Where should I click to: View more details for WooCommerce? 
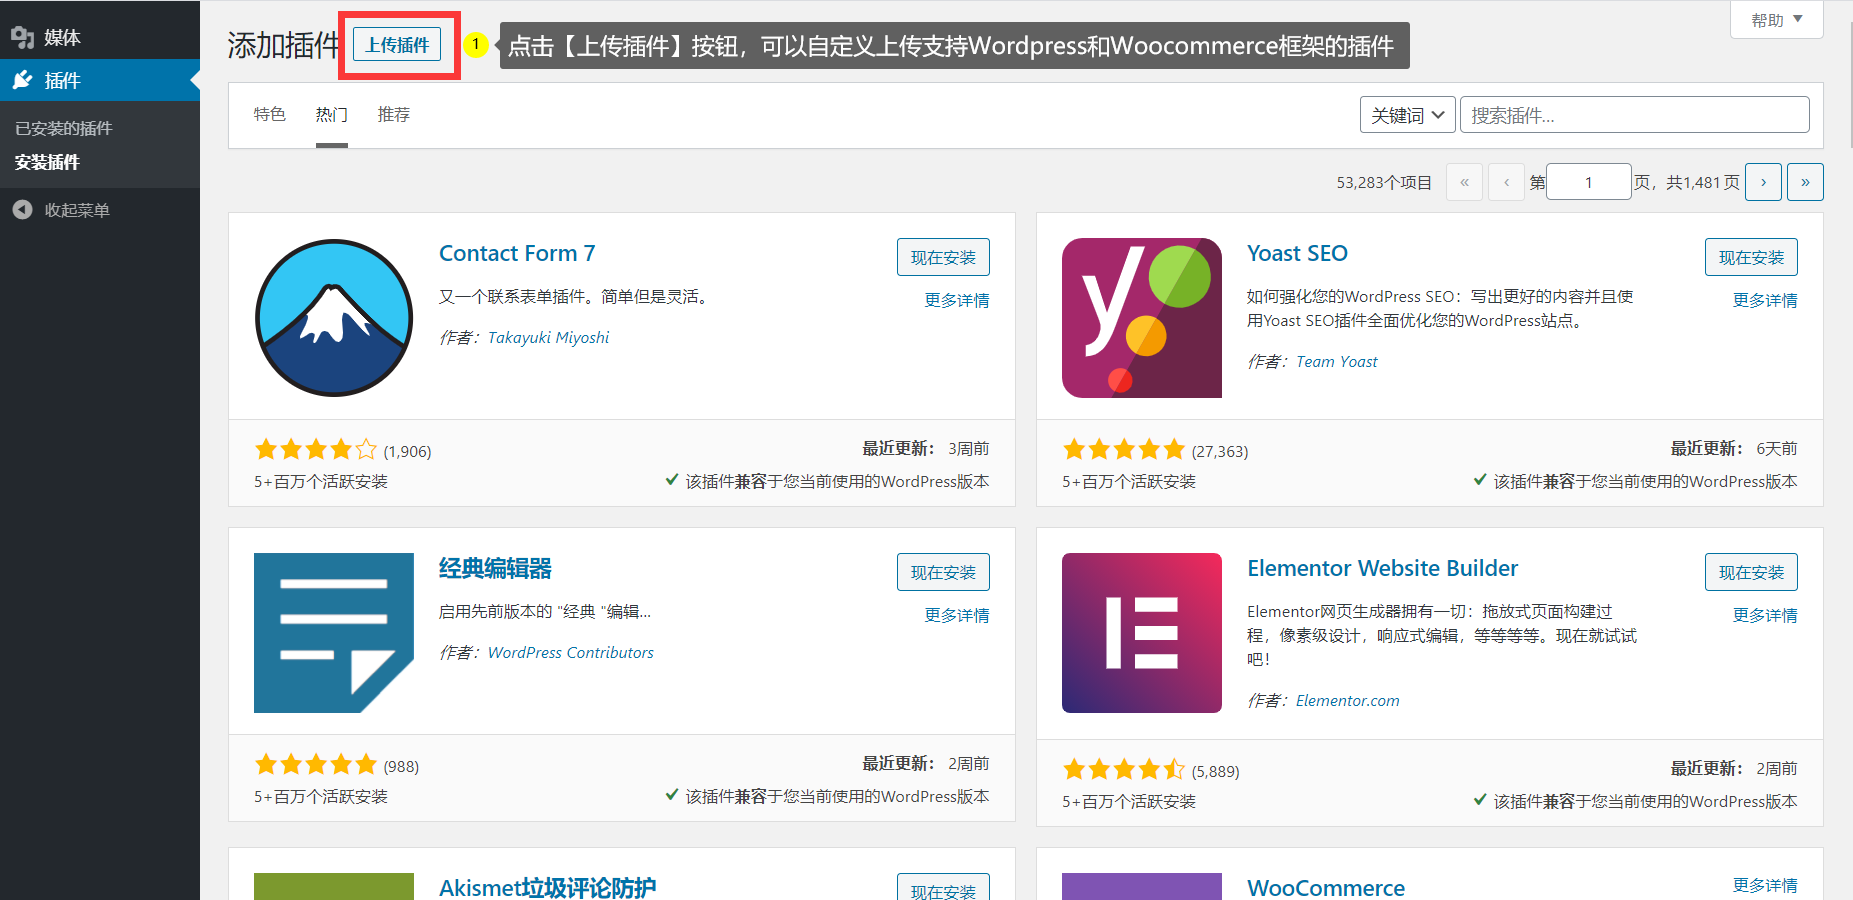pyautogui.click(x=1765, y=885)
